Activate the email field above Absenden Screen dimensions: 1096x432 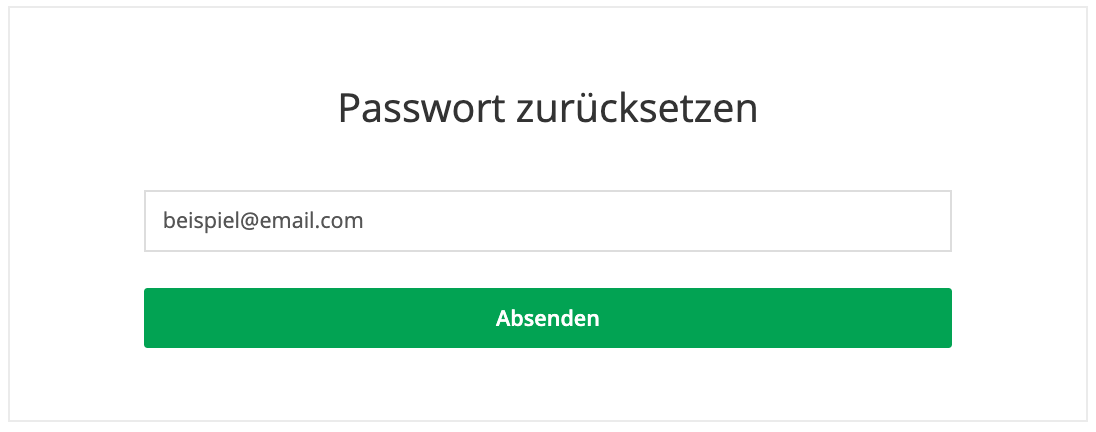(x=547, y=221)
